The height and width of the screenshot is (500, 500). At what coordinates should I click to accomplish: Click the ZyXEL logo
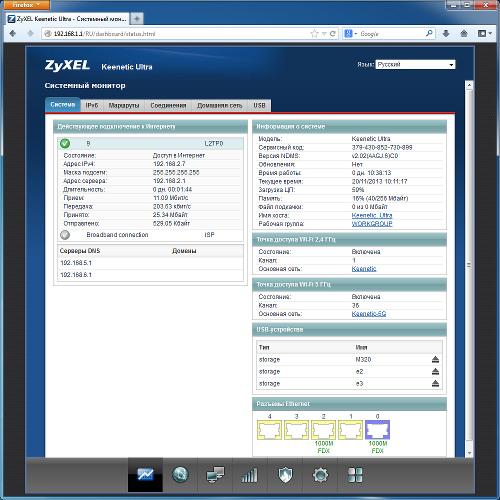(x=67, y=65)
